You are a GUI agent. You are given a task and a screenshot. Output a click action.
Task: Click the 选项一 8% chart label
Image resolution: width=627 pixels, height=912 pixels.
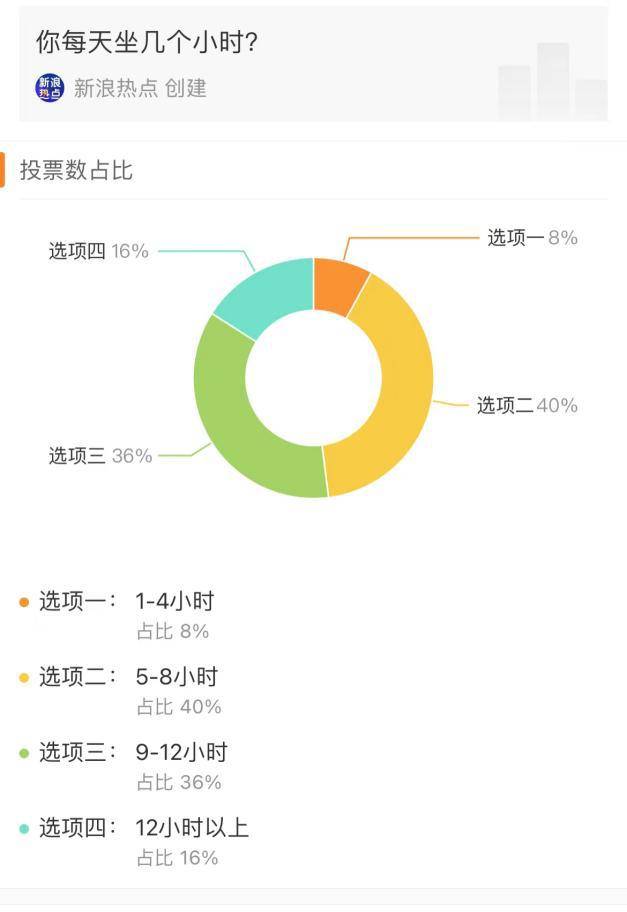pyautogui.click(x=532, y=237)
